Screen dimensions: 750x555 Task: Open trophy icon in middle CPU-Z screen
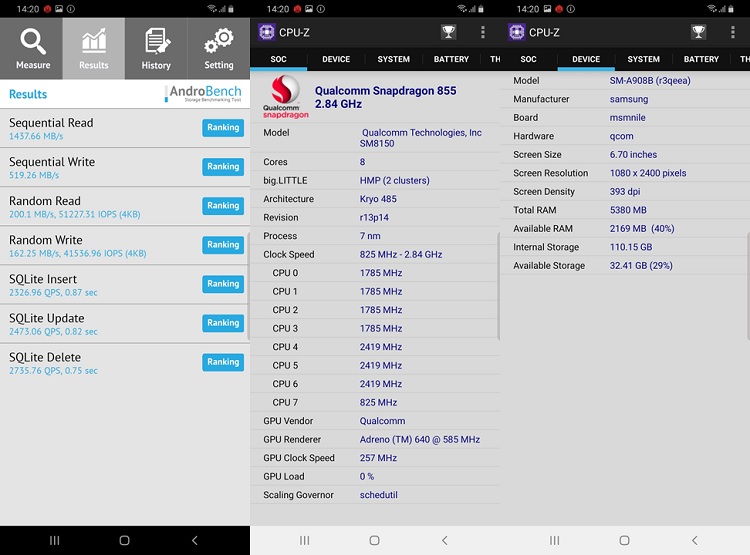(x=448, y=32)
